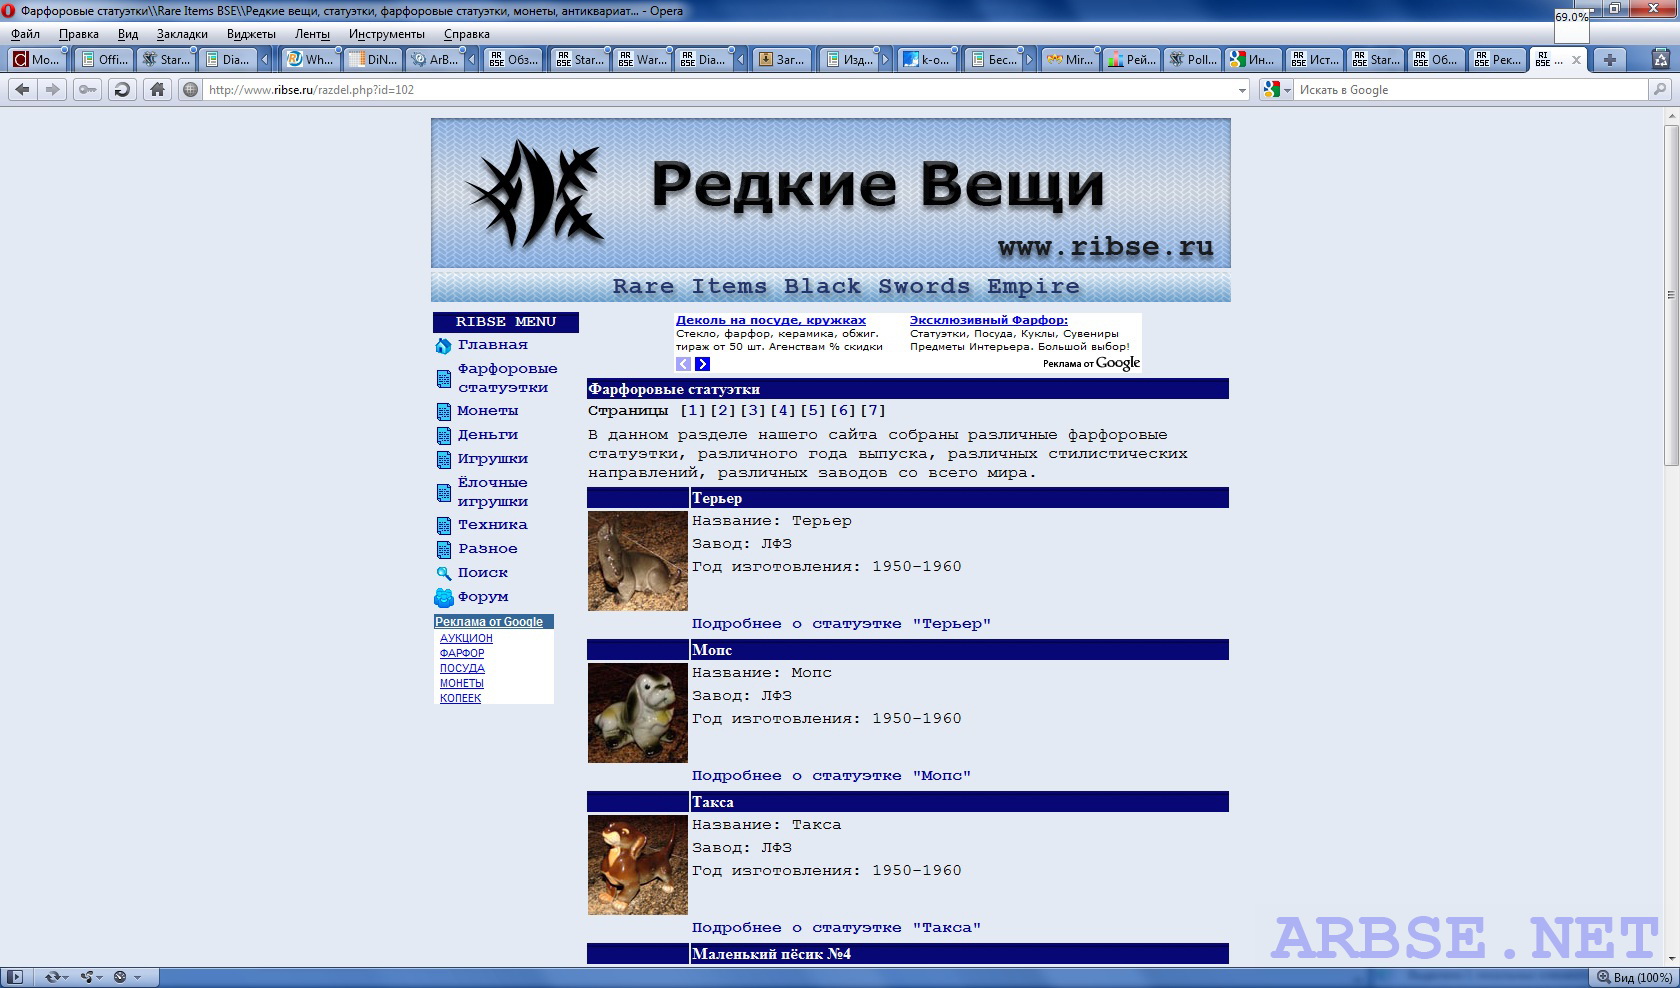The width and height of the screenshot is (1680, 988).
Task: Go to page [7] of statuettes
Action: 873,411
